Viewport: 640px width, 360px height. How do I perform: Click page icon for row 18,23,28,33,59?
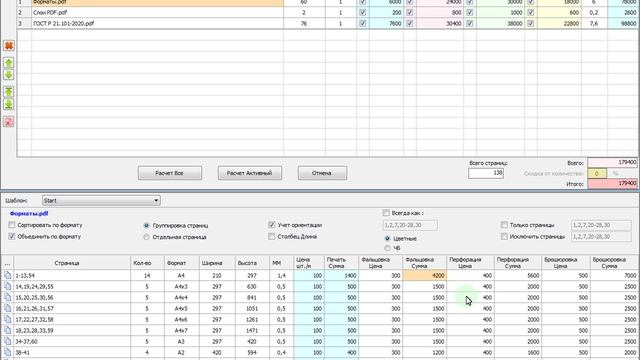[x=7, y=330]
